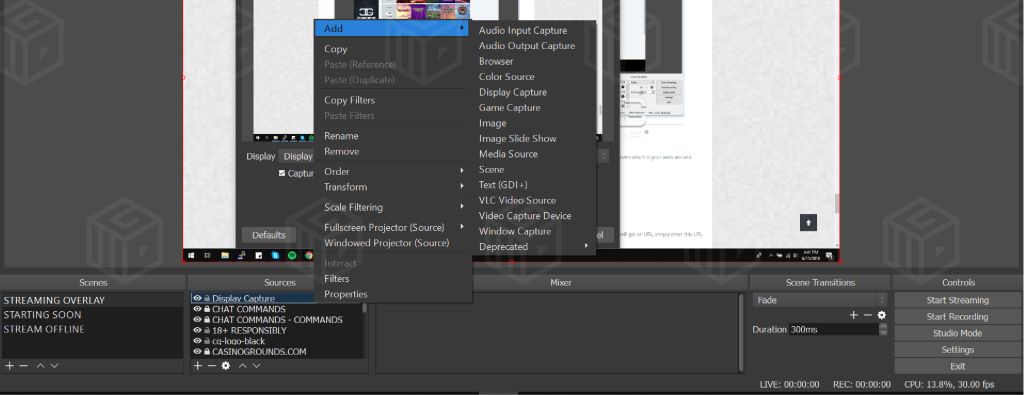
Task: Open source properties gear in Sources panel
Action: coord(226,366)
